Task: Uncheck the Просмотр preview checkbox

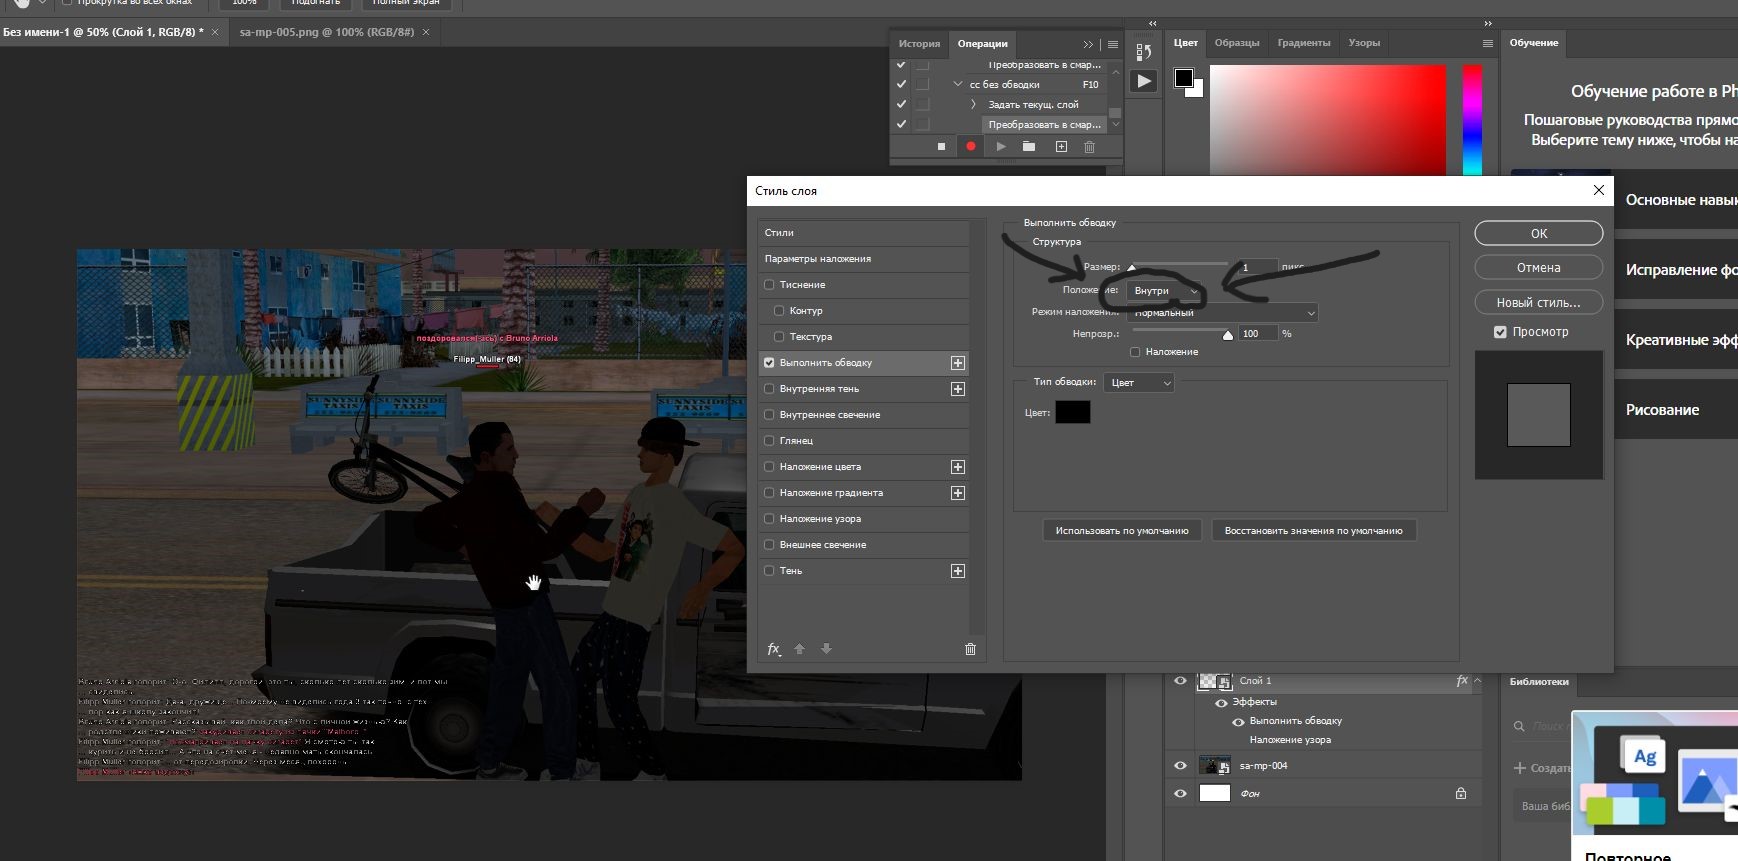Action: (x=1500, y=332)
